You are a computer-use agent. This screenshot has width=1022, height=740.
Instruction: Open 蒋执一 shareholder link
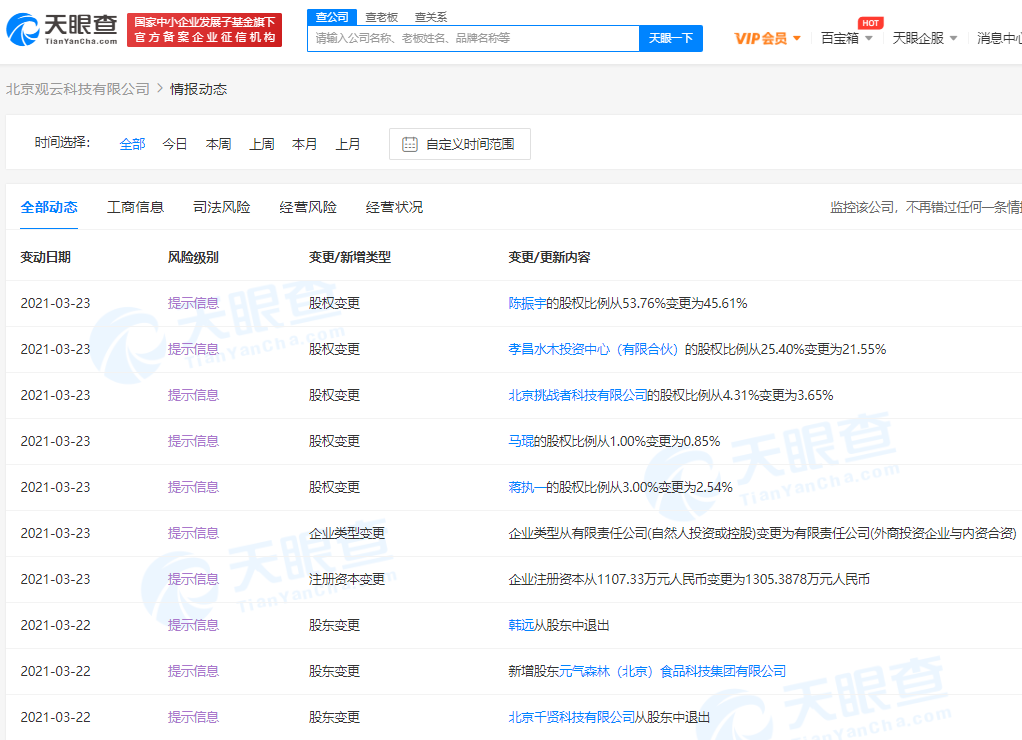(x=527, y=487)
